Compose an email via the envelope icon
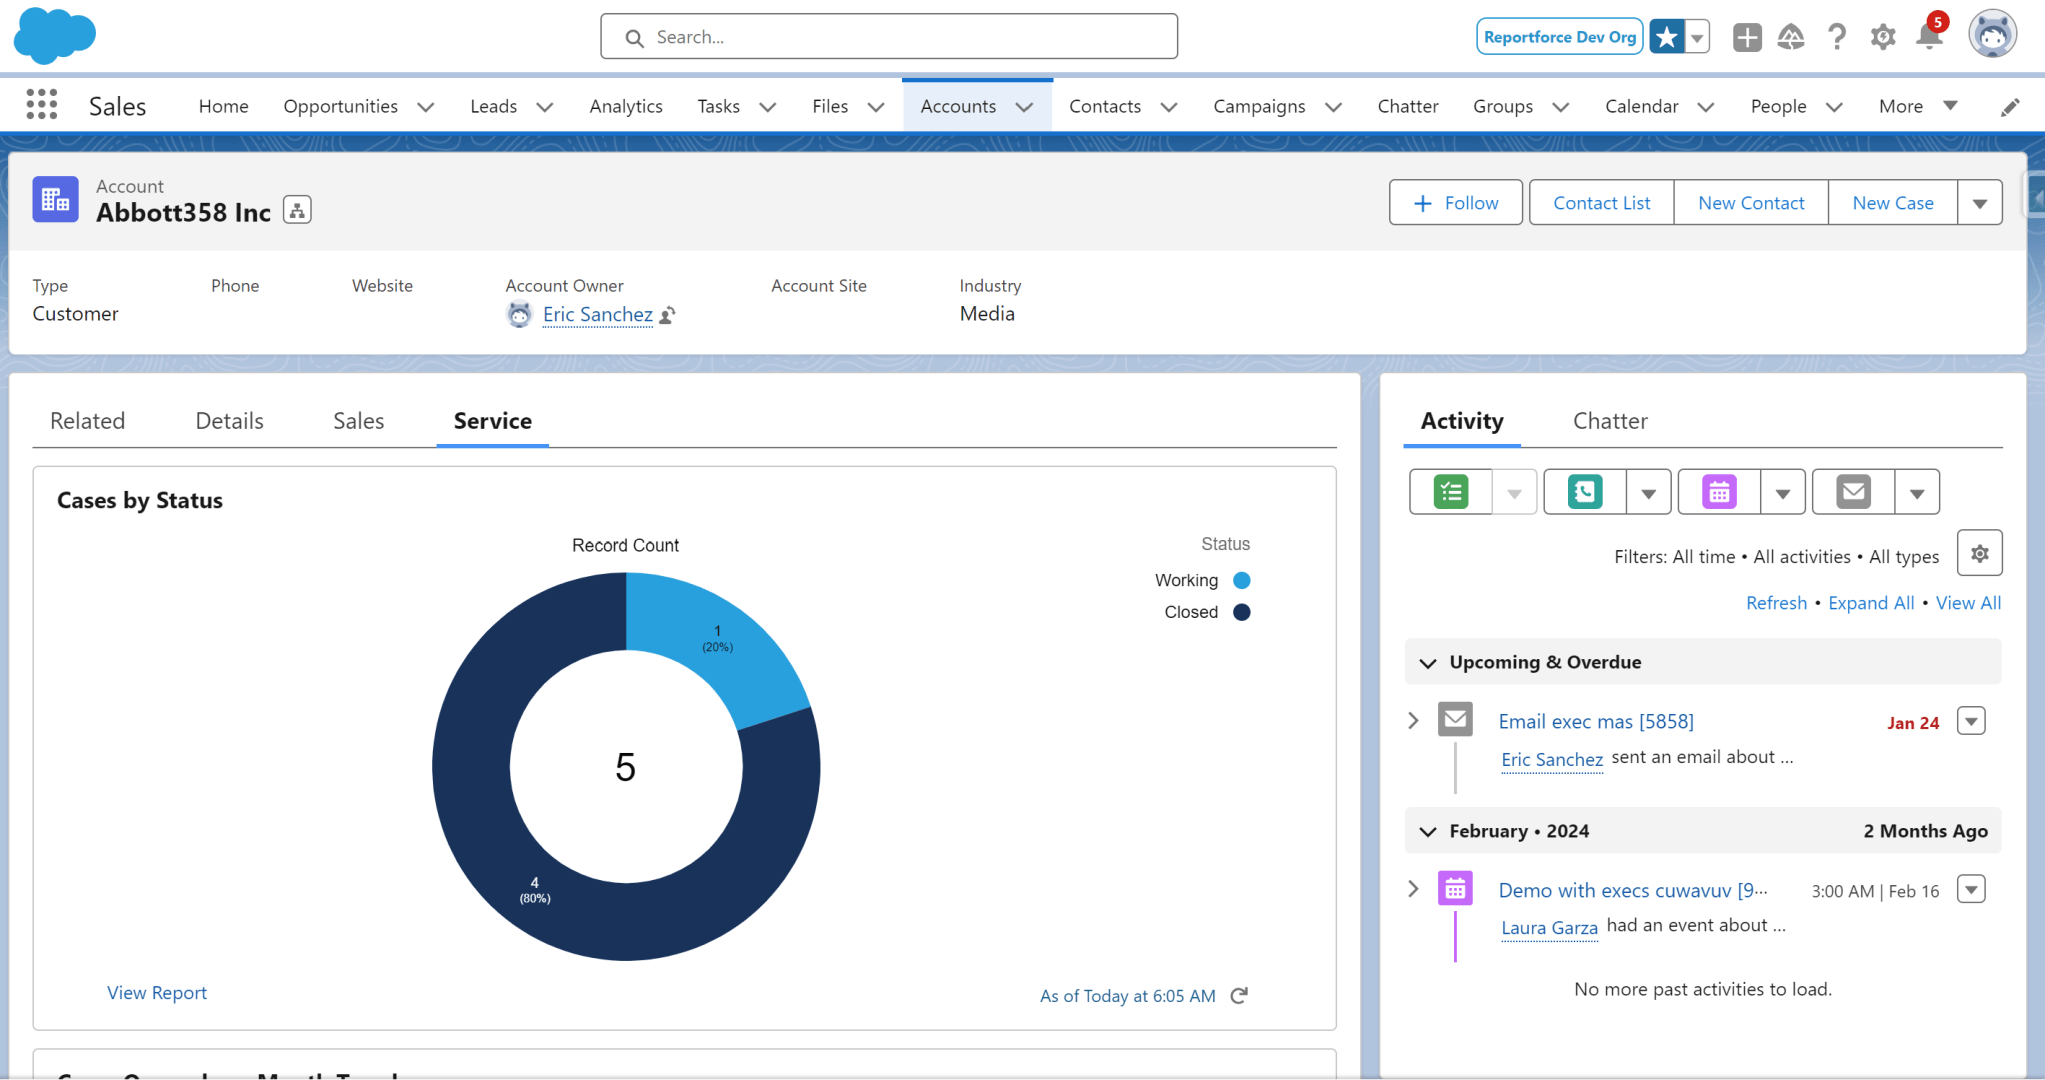 pyautogui.click(x=1854, y=491)
